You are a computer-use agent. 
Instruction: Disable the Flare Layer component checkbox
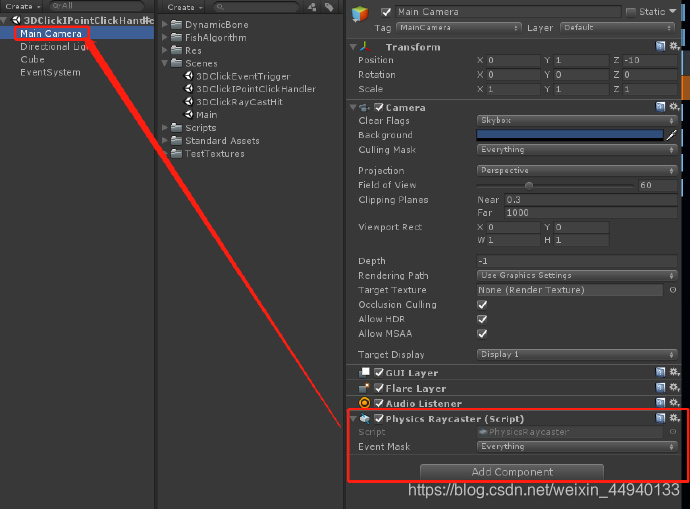coord(378,388)
